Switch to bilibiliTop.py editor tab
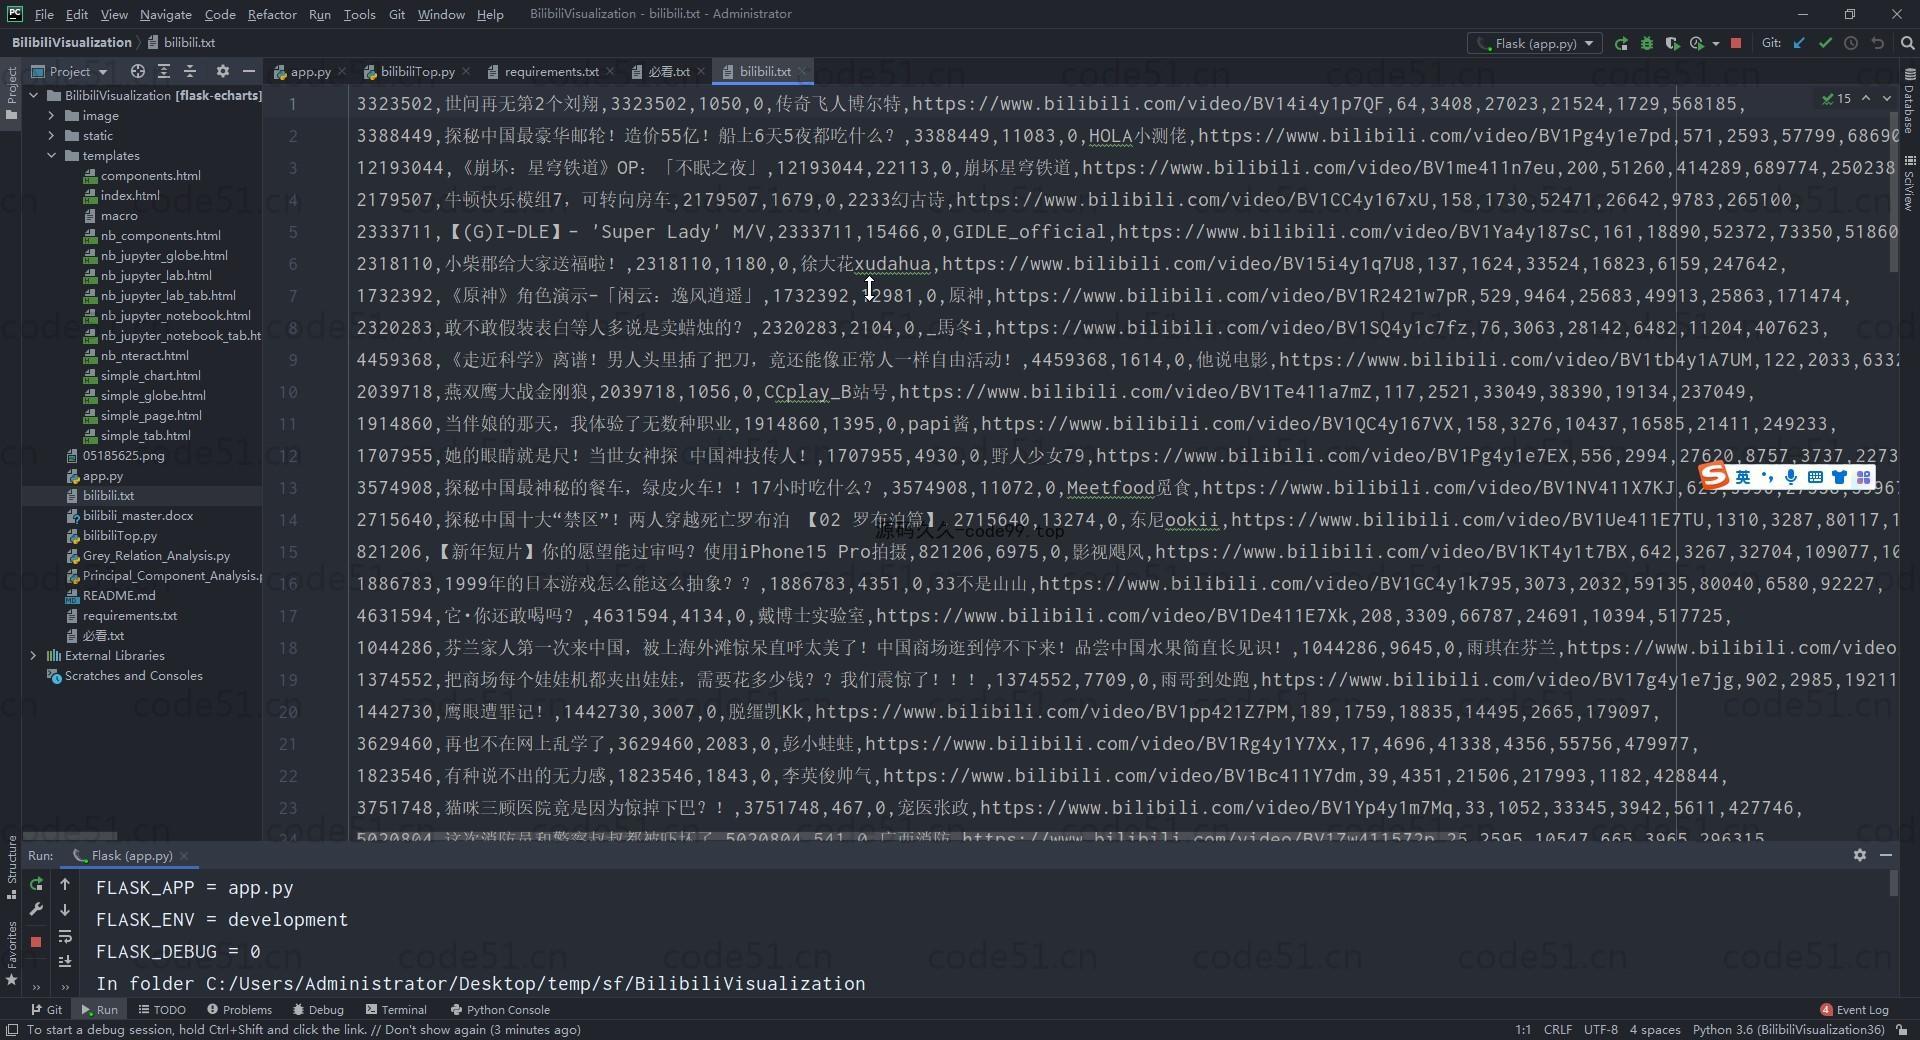The width and height of the screenshot is (1920, 1040). tap(417, 71)
